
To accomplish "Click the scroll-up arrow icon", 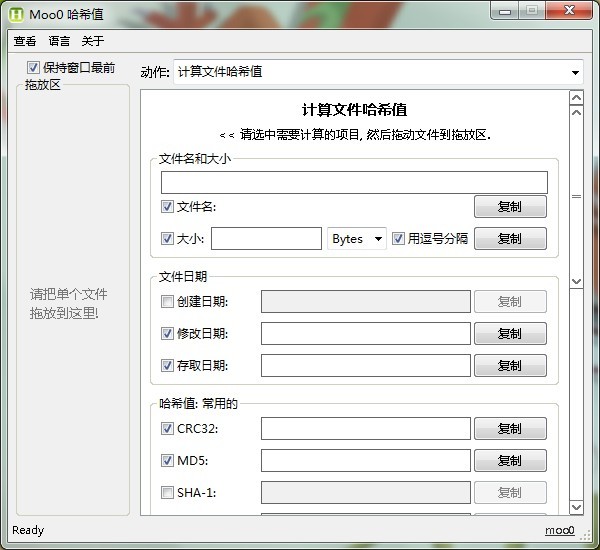I will 576,113.
